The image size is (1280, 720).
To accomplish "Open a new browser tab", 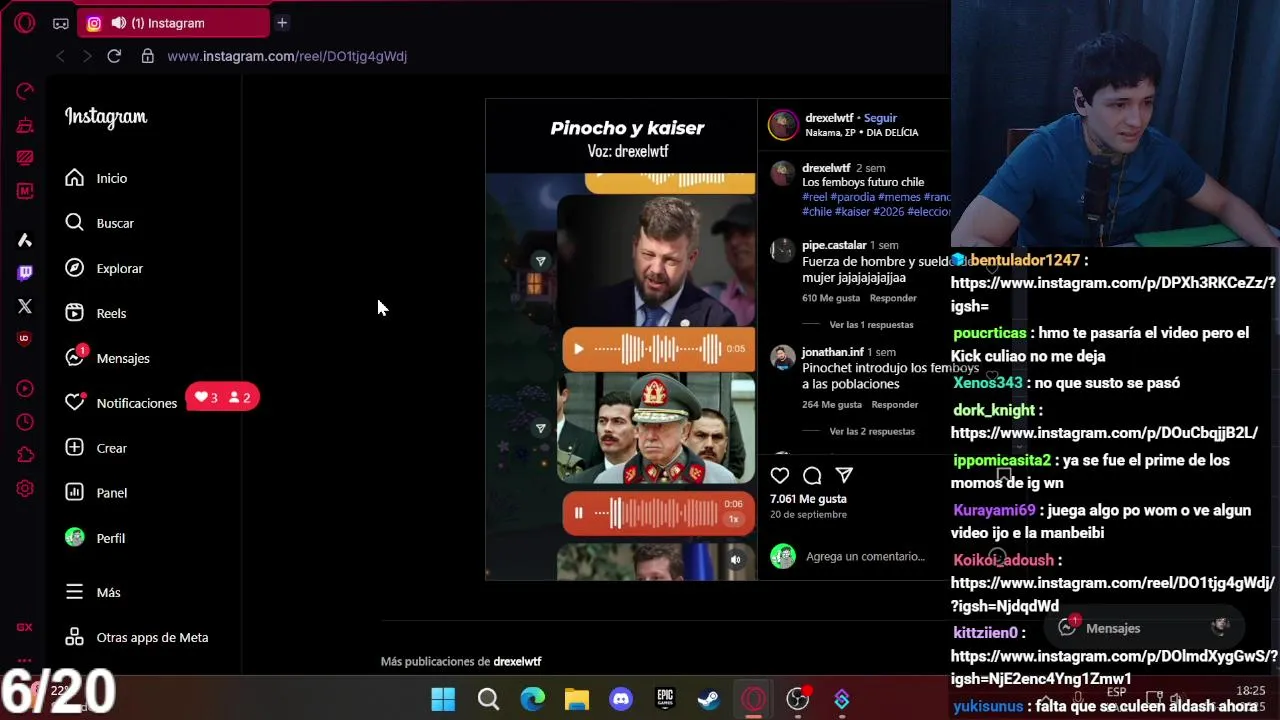I will (282, 22).
